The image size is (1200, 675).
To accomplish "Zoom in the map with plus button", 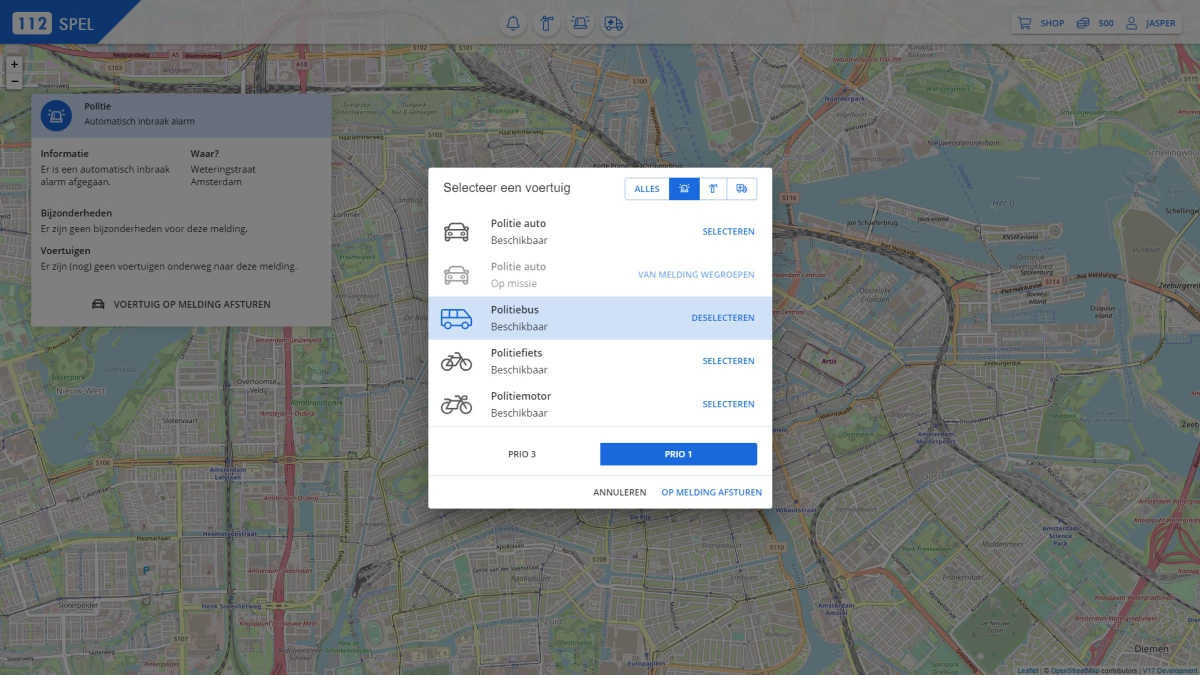I will [x=14, y=64].
